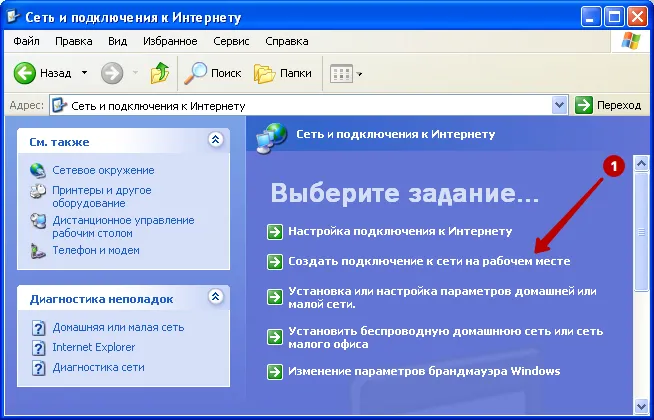Click the Network Neighborhood globe icon
Image resolution: width=654 pixels, height=420 pixels.
pyautogui.click(x=38, y=170)
